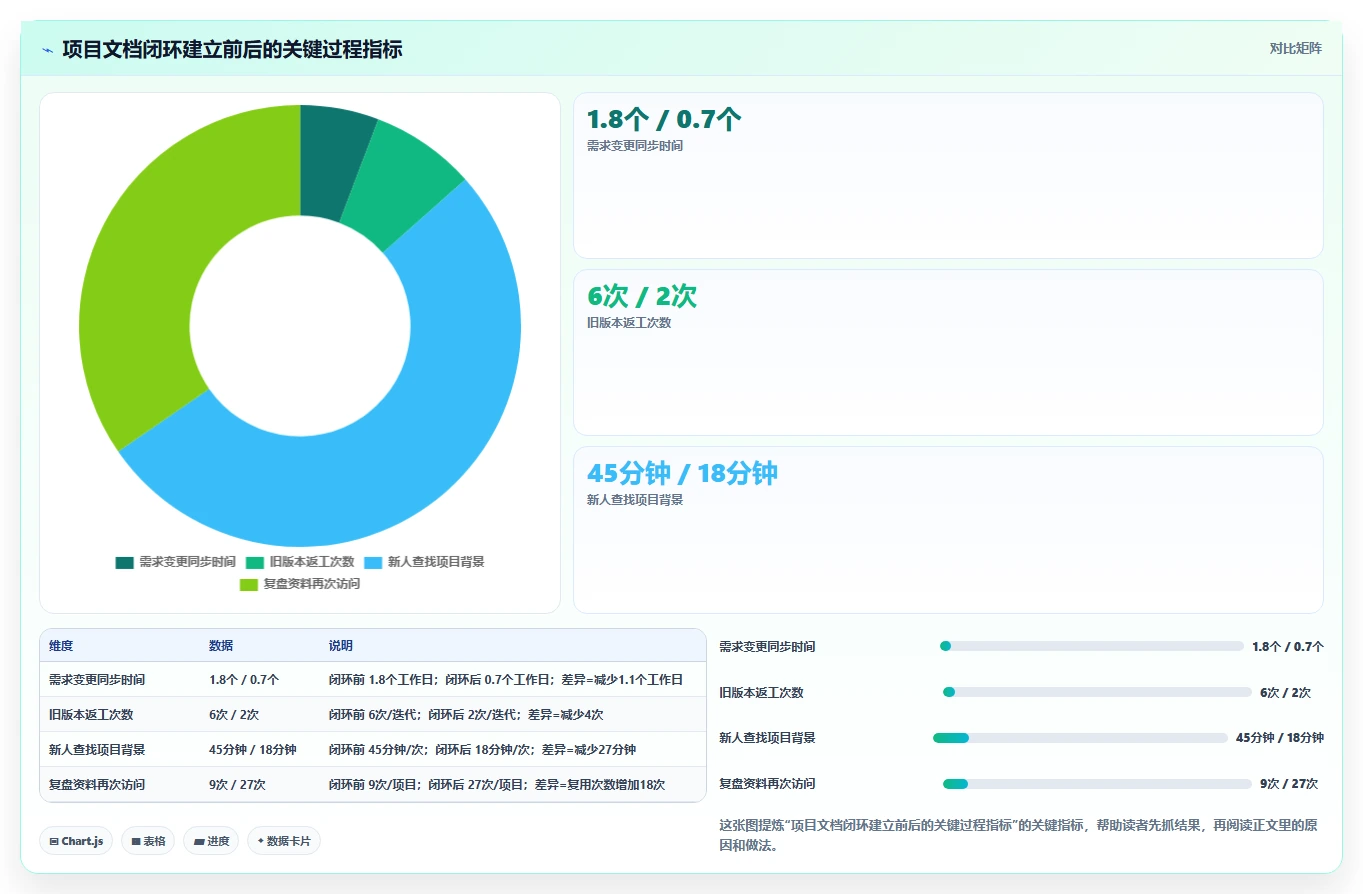The image size is (1363, 894).
Task: Click the 45分钟 / 18分钟 card value
Action: tap(682, 474)
